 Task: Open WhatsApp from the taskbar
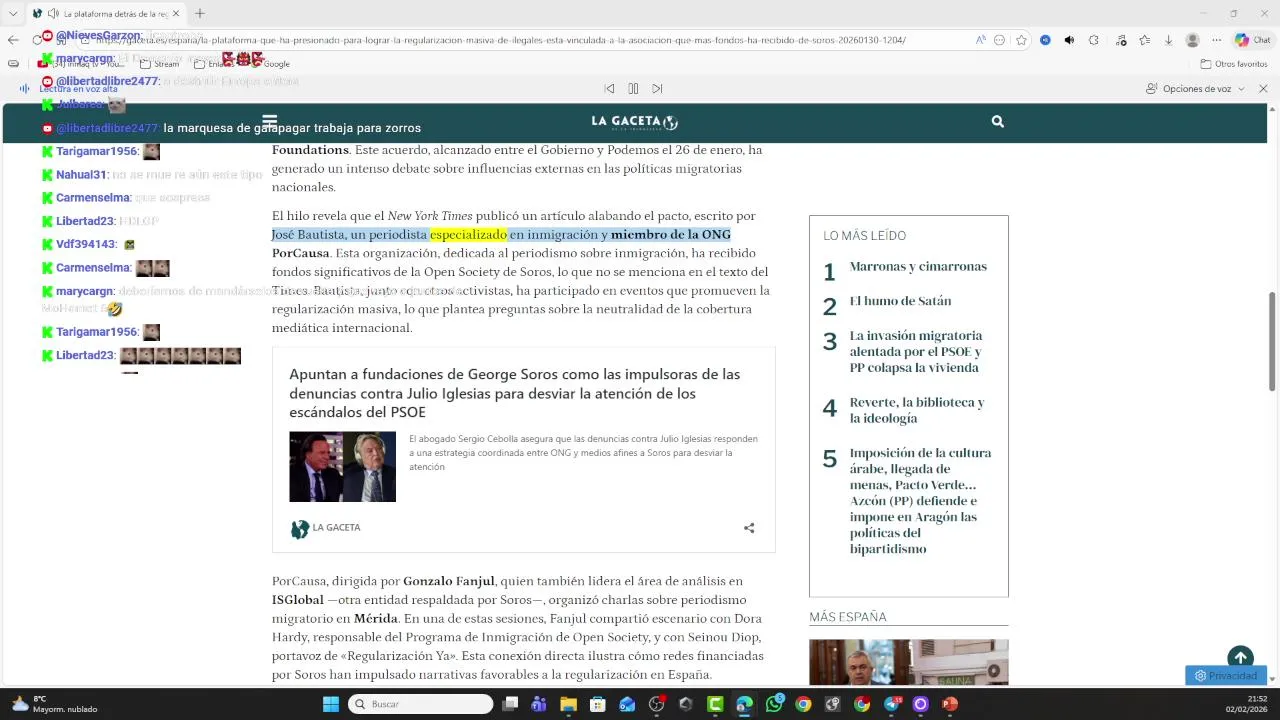tap(774, 704)
